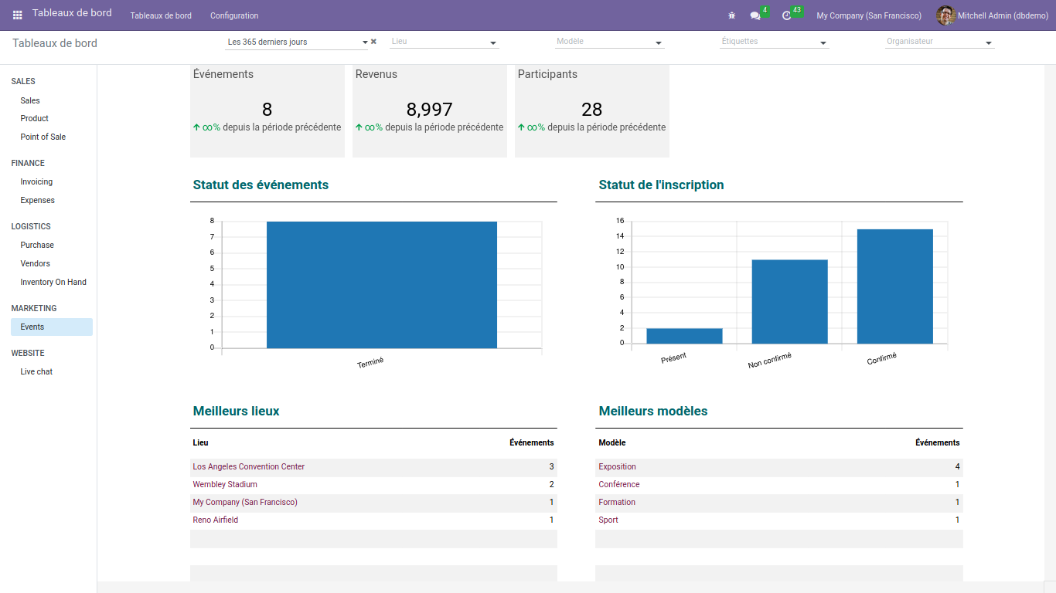Open the activities clock icon with badge 43

click(787, 16)
